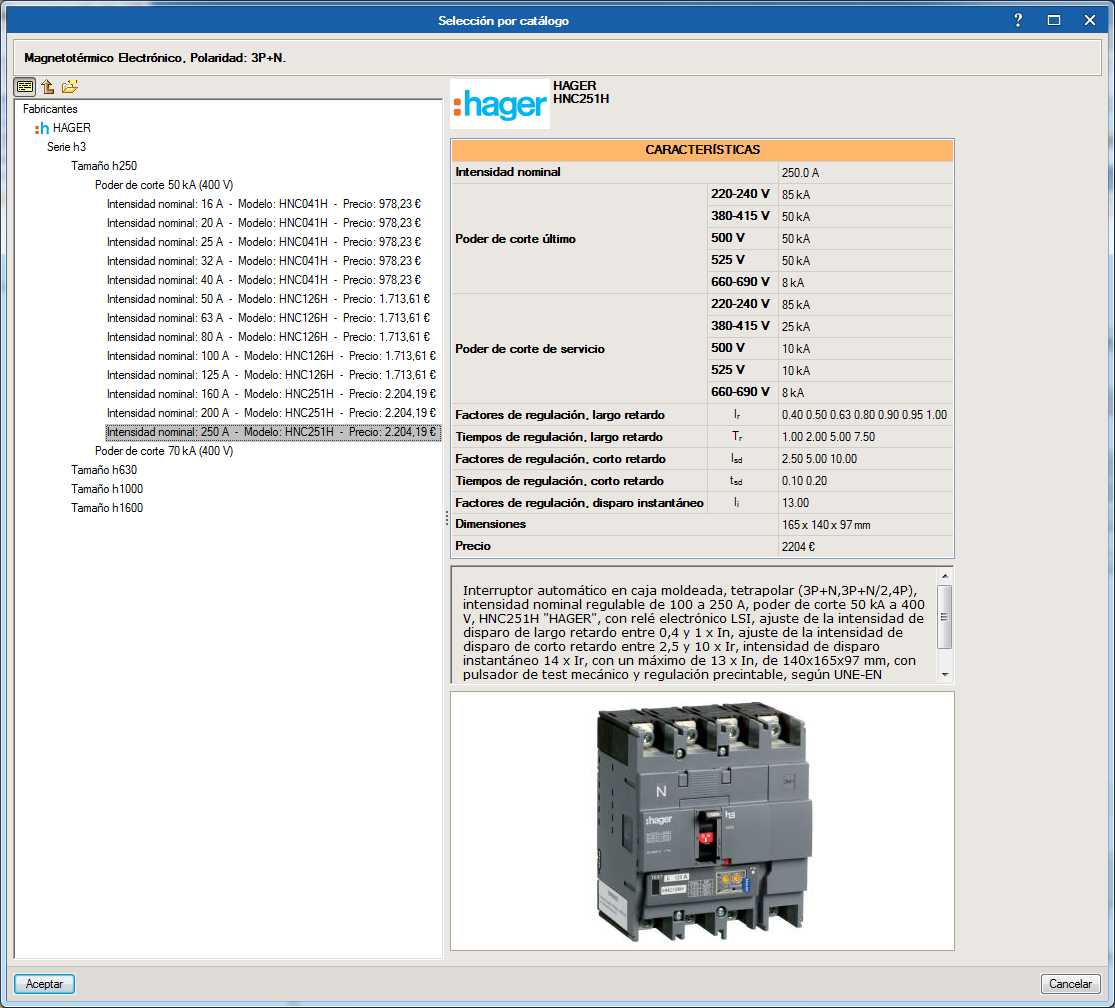
Task: Click the Cancelar button
Action: pos(1070,984)
